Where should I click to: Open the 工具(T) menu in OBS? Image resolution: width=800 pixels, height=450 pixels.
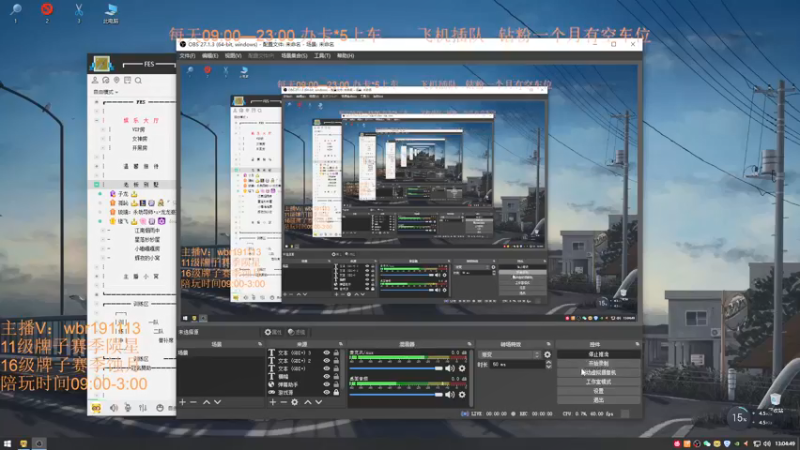pos(322,56)
